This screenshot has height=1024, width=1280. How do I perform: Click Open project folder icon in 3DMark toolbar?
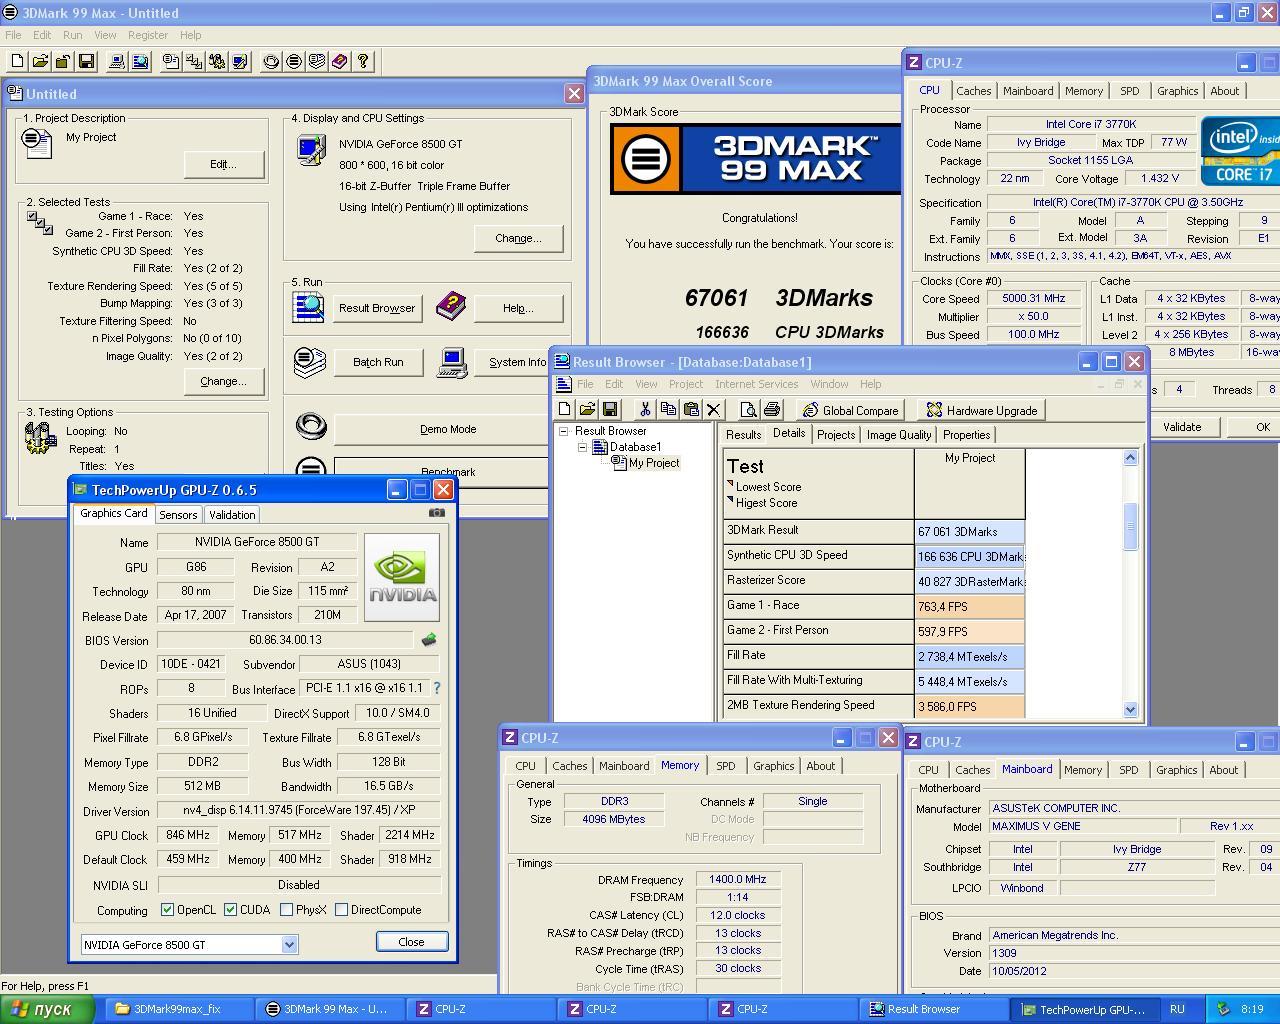pos(41,62)
